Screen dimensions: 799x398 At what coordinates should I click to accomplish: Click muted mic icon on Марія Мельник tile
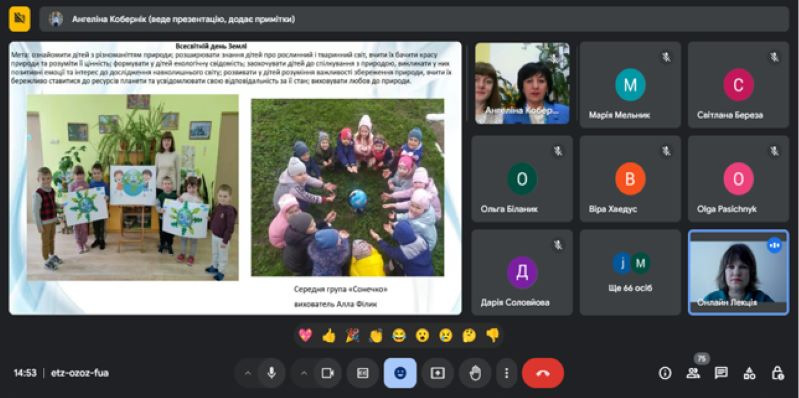pos(666,57)
